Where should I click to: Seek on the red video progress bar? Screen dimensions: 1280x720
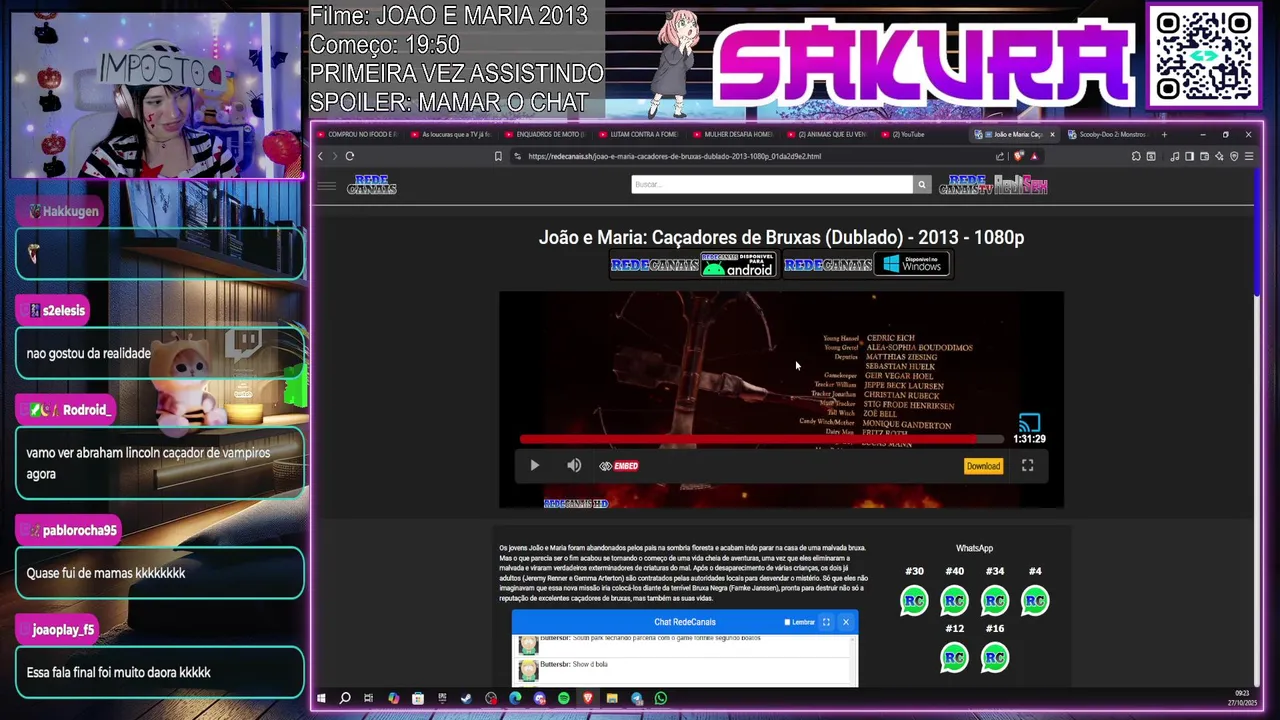point(761,439)
